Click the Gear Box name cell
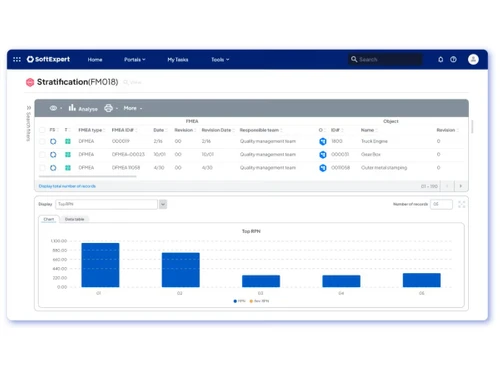This screenshot has width=500, height=375. point(371,155)
